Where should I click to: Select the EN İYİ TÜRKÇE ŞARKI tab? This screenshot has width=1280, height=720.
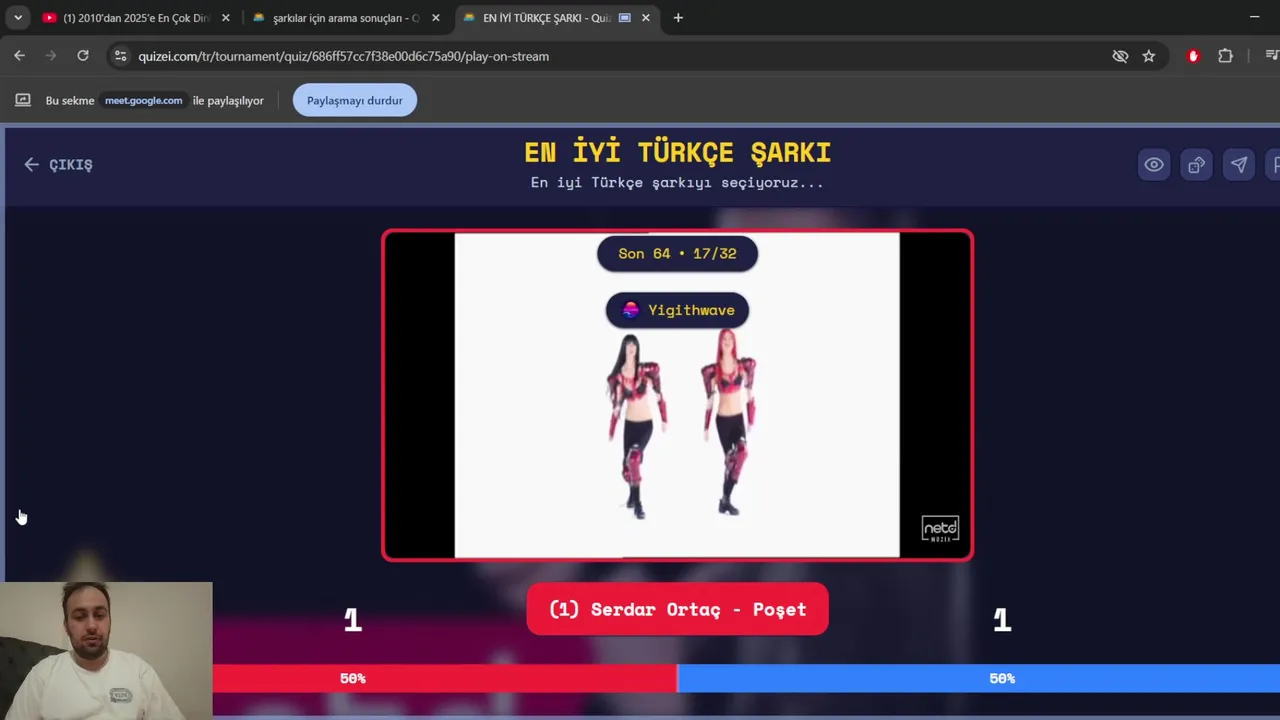pos(557,18)
